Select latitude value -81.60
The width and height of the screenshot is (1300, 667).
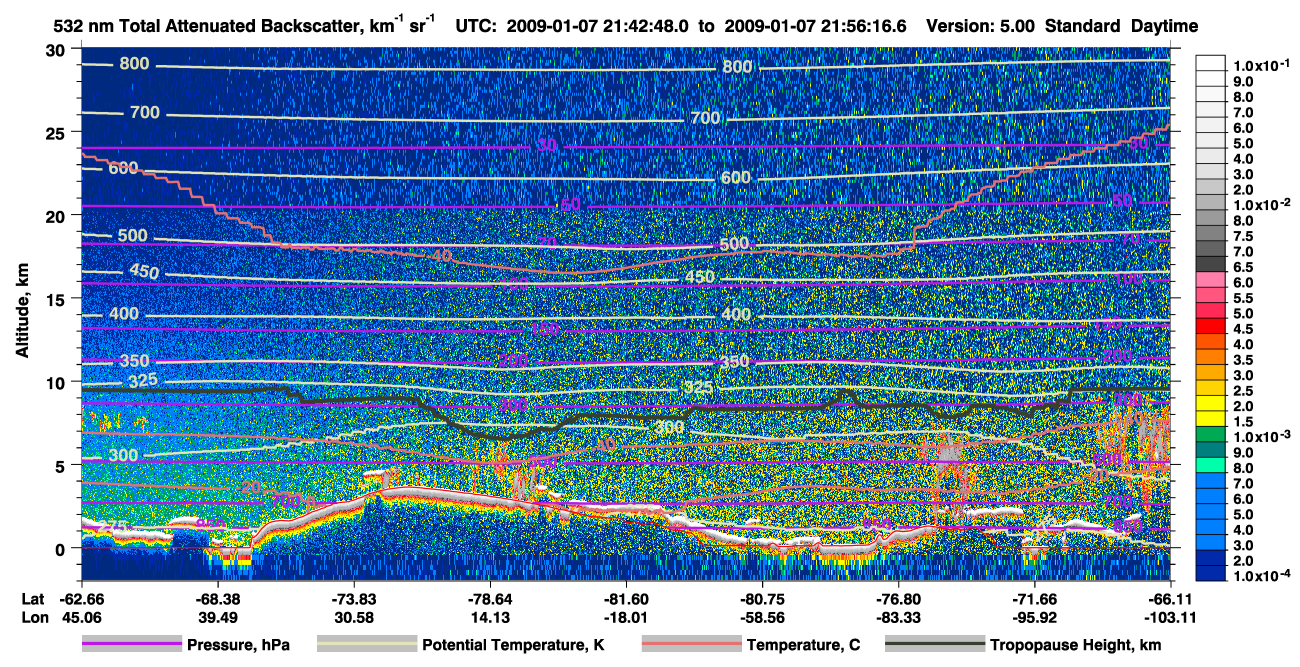626,598
